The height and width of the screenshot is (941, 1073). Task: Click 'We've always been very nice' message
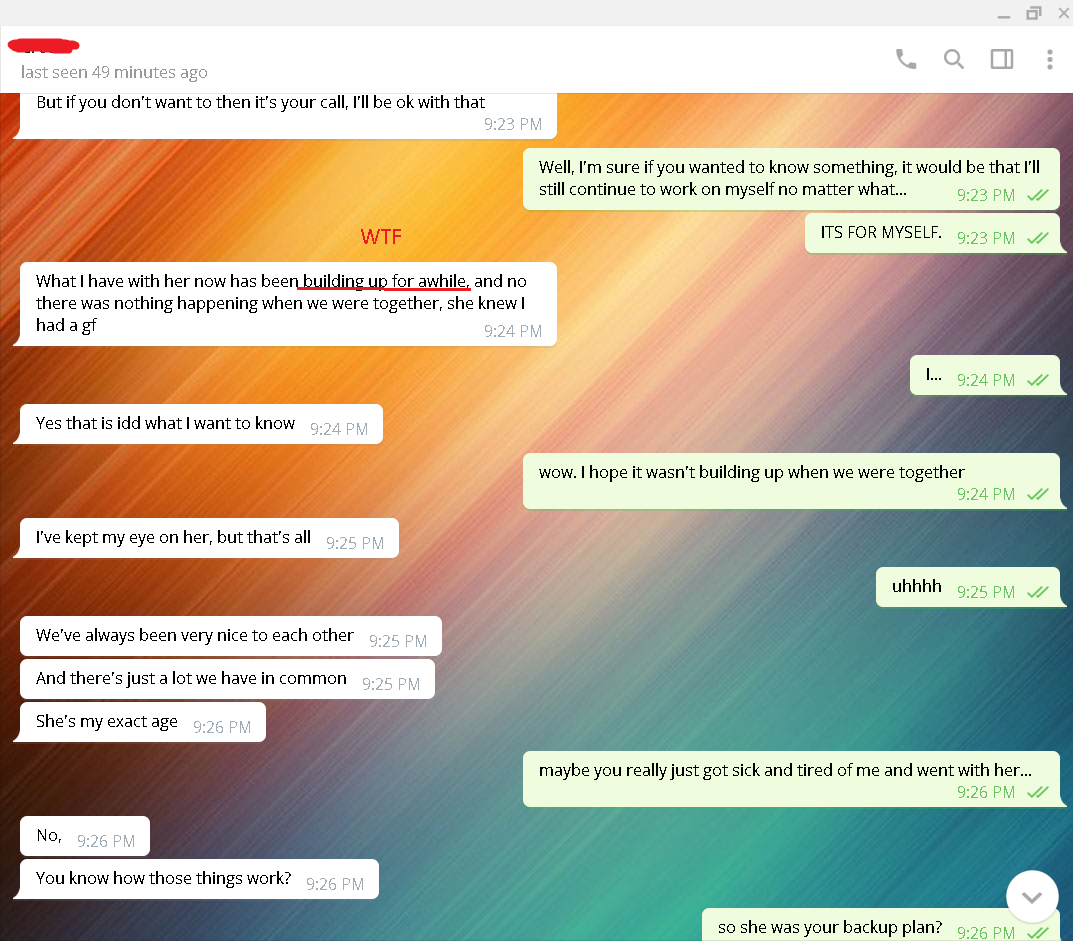pos(231,636)
